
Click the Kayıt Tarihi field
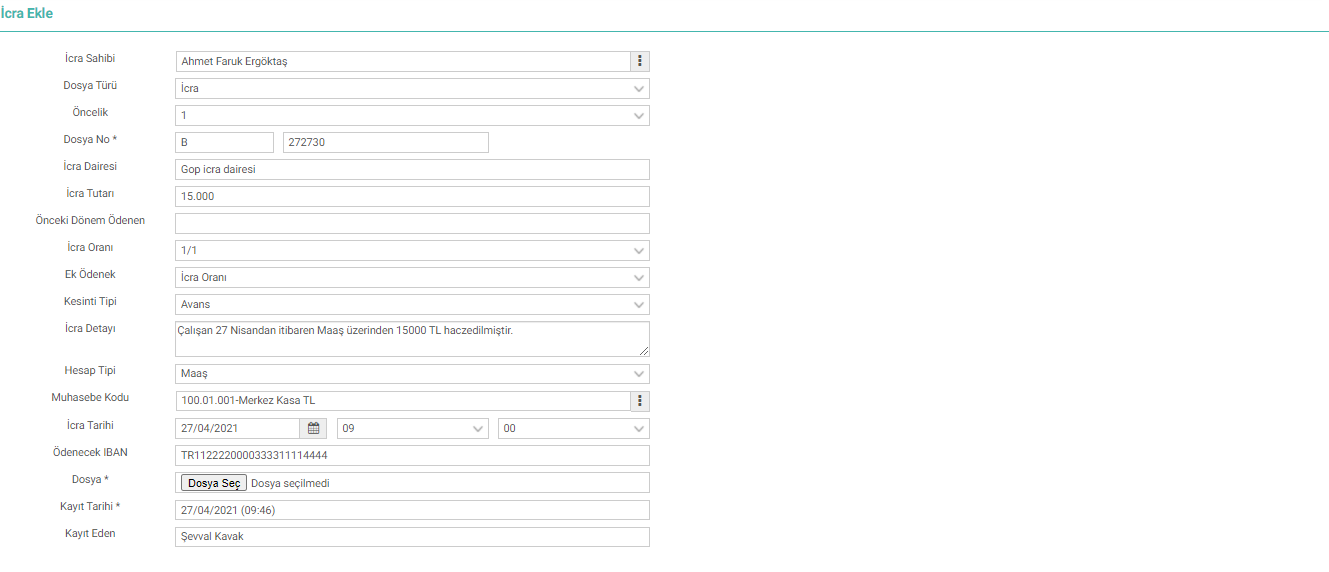(412, 510)
